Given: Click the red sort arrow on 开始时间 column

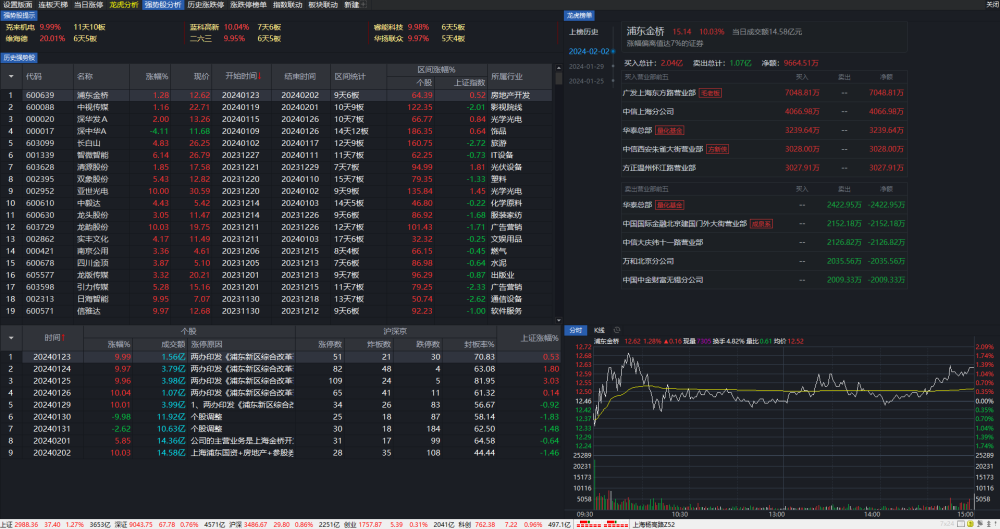Looking at the screenshot, I should [260, 77].
